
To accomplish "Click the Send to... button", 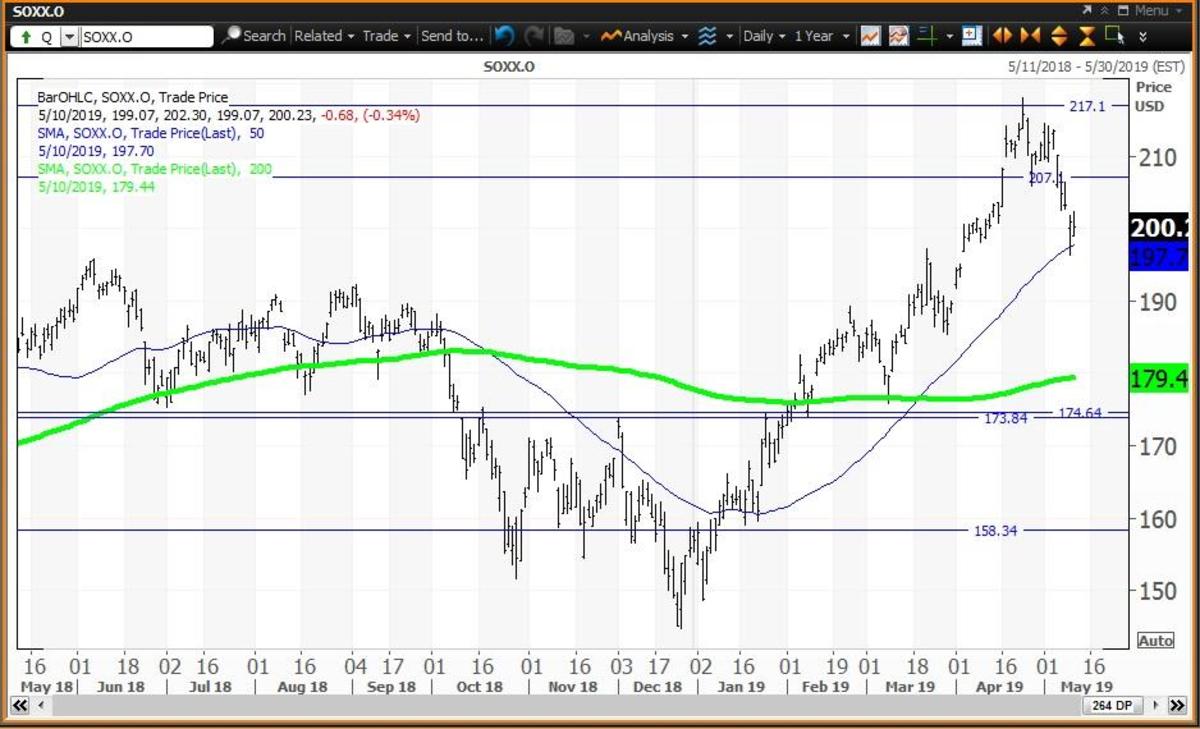I will [452, 36].
